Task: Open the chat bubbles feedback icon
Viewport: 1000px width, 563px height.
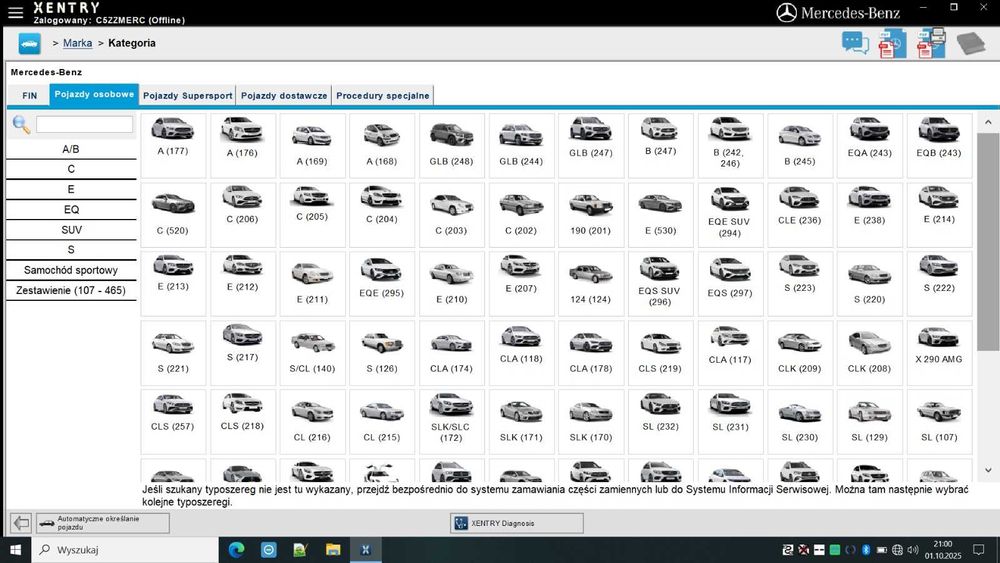Action: coord(855,43)
